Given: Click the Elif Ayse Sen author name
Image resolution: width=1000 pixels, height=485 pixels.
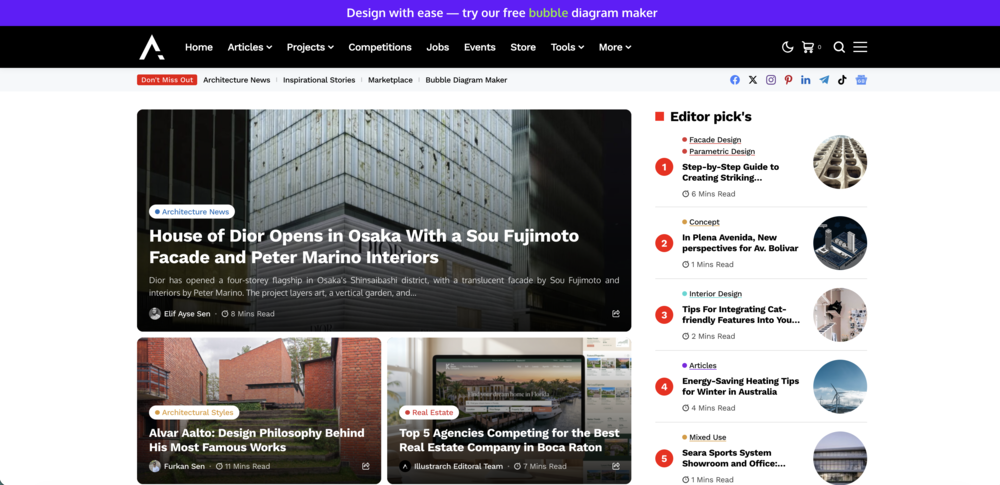Looking at the screenshot, I should pos(187,314).
